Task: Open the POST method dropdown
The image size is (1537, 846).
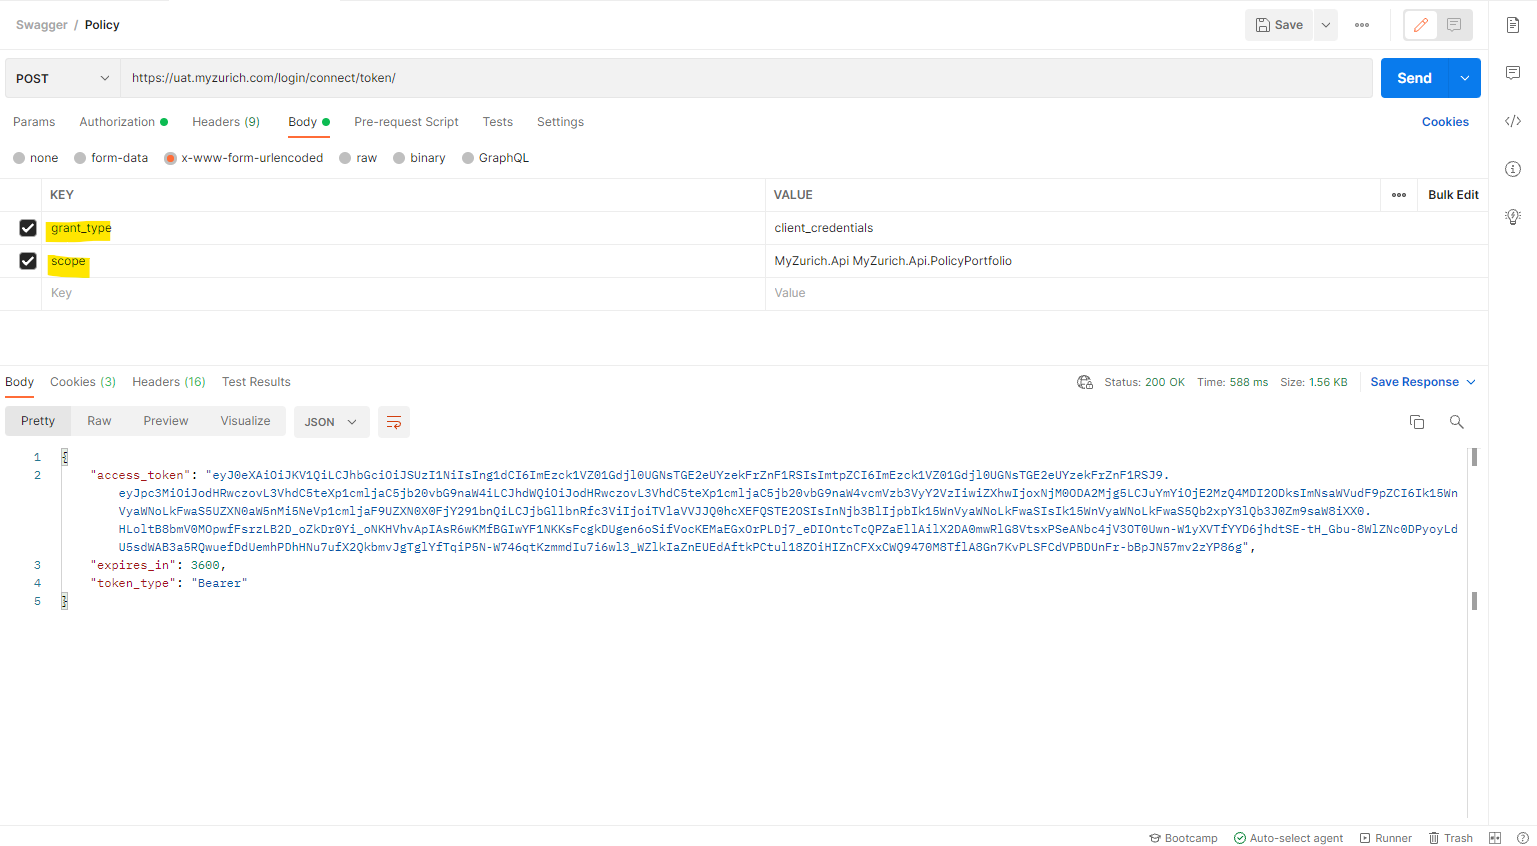Action: (x=62, y=78)
